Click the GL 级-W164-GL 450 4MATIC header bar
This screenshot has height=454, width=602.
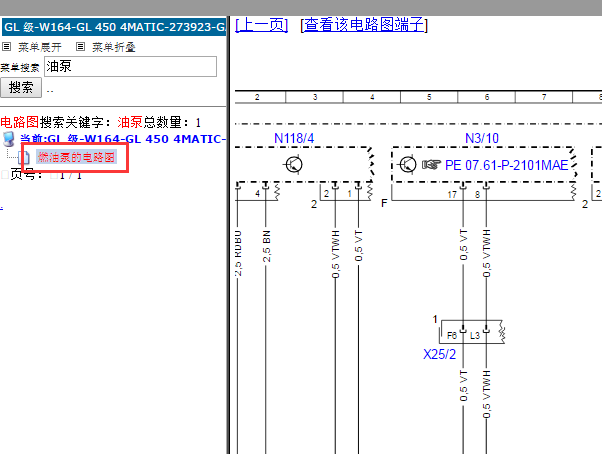(x=114, y=27)
